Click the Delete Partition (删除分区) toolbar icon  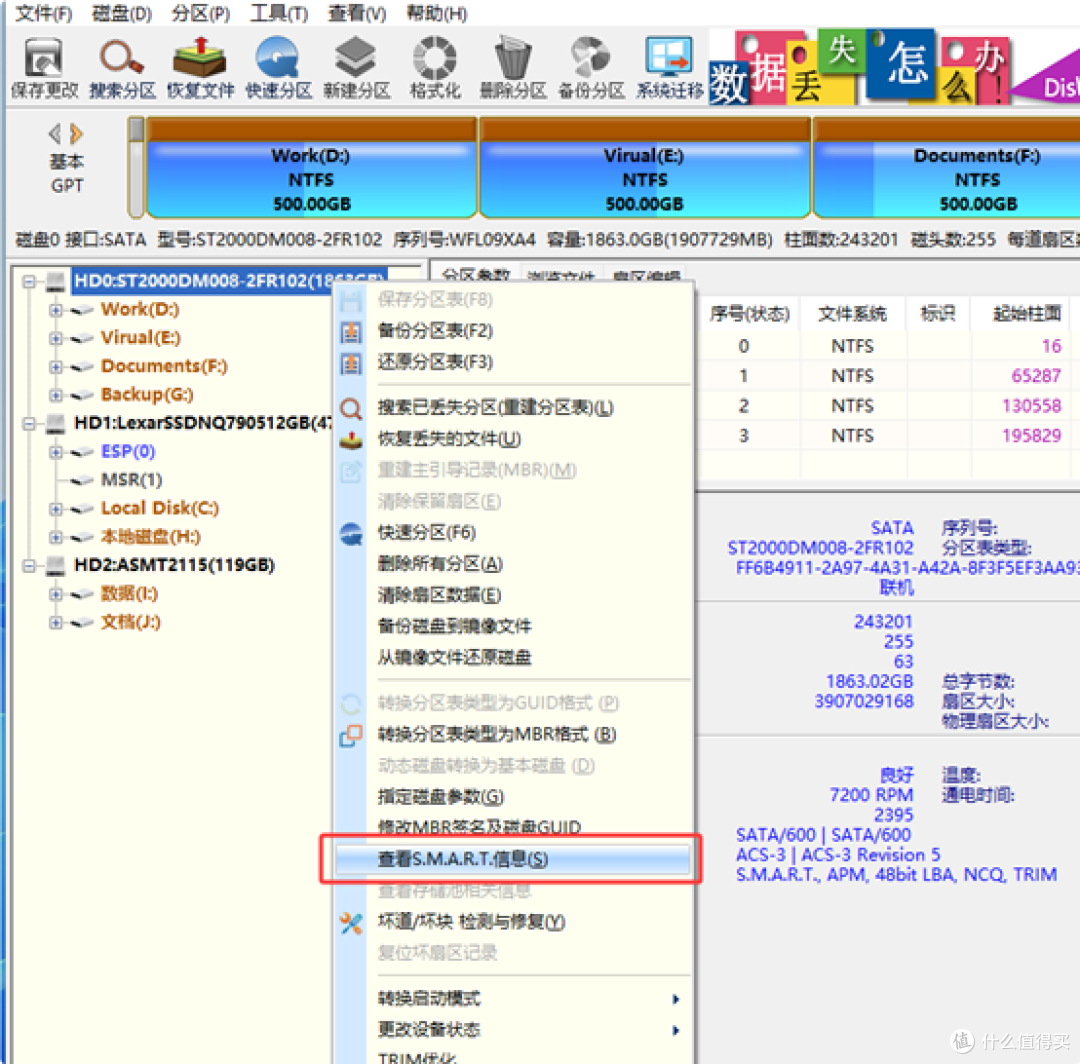coord(512,67)
